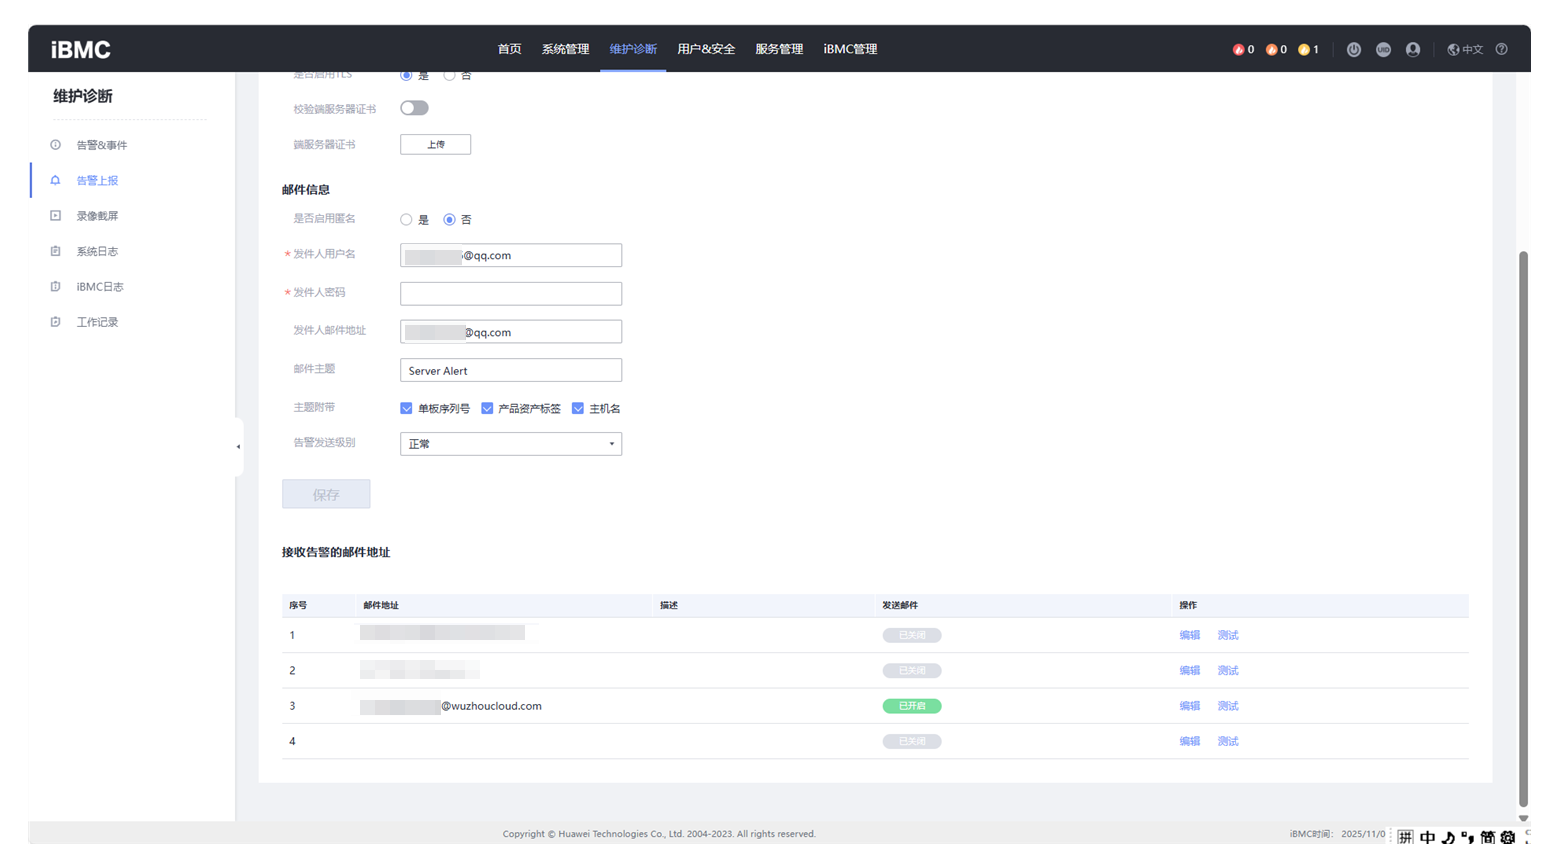Viewport: 1554px width, 865px height.
Task: Open the 中文 language selector
Action: [x=1465, y=49]
